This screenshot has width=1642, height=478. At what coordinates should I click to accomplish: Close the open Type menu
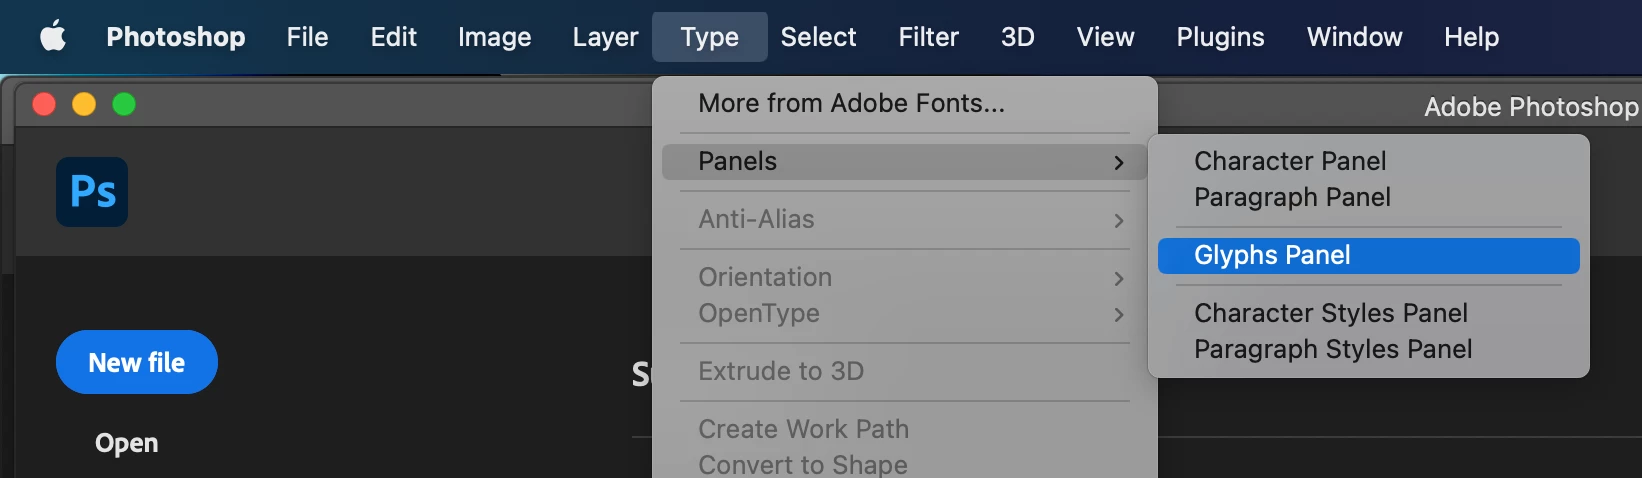710,37
